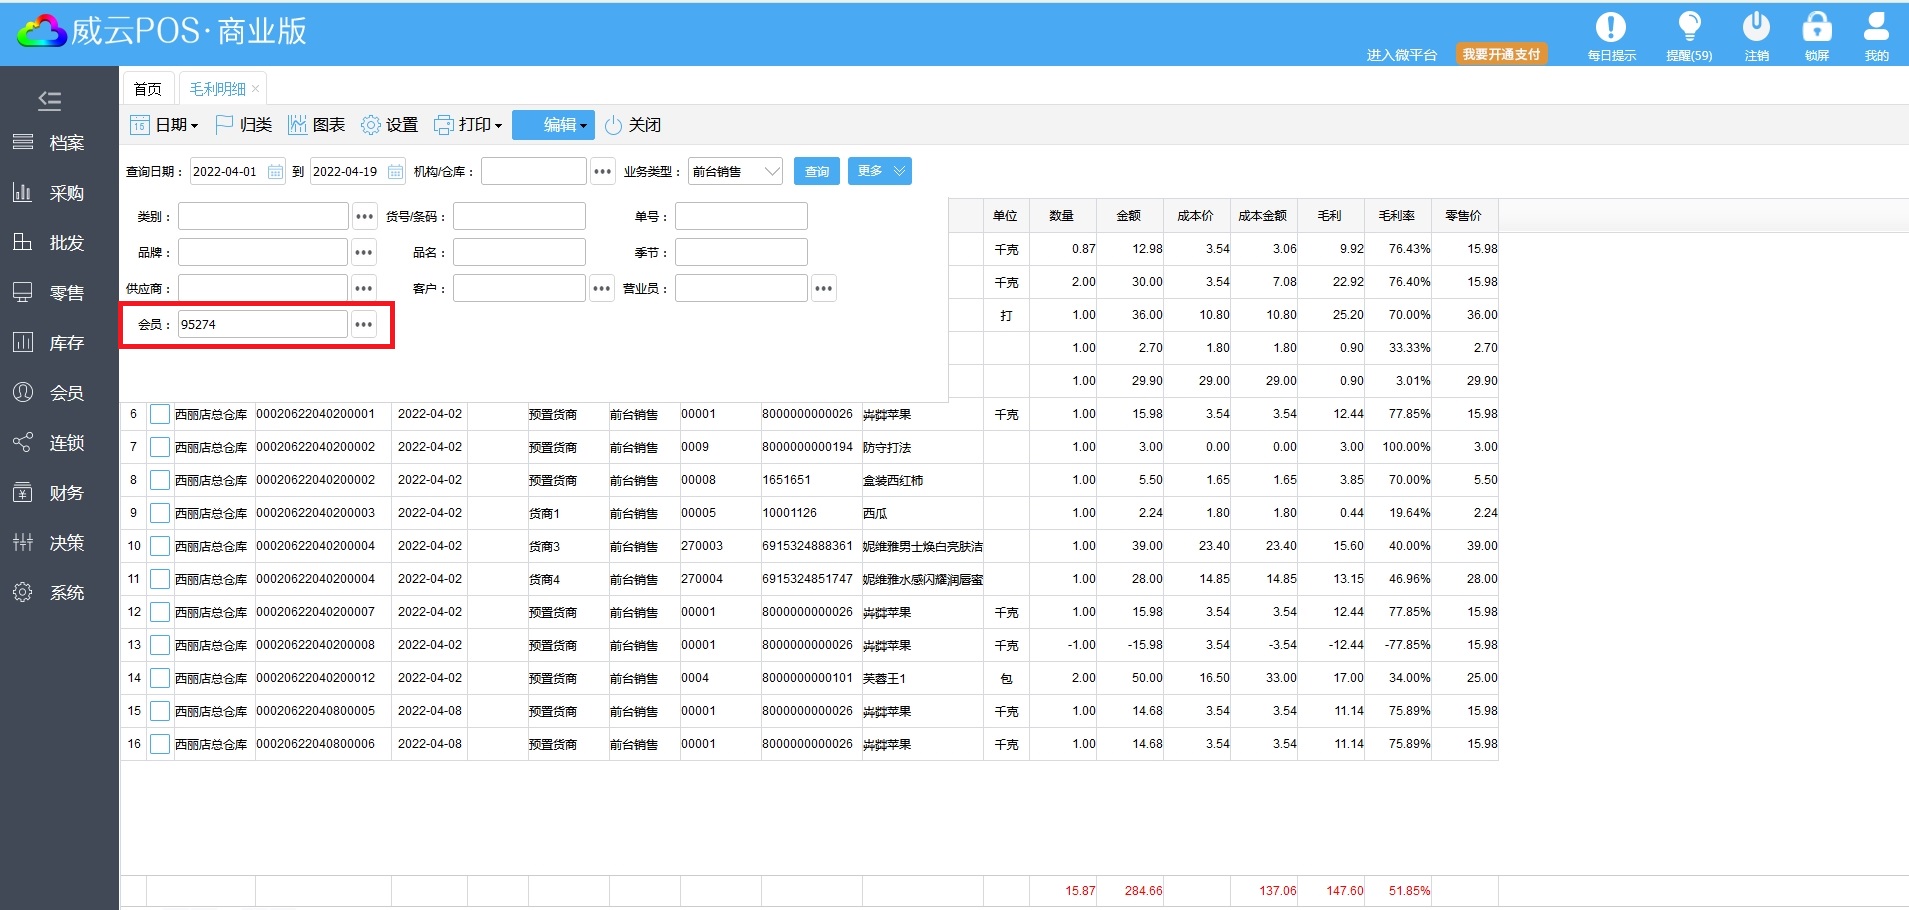Click the 查询 search button
Screen dimensions: 1909x910
[x=817, y=171]
